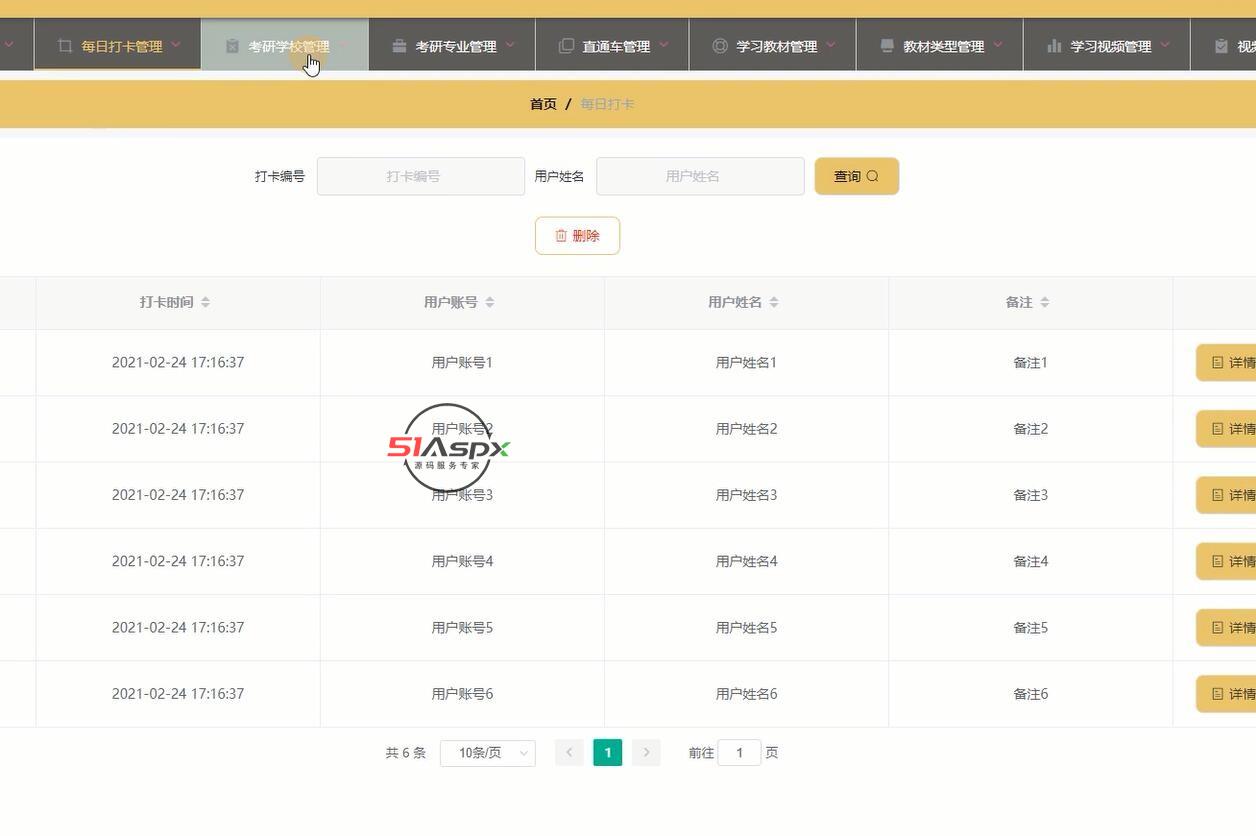Click the copy icon beside 直通车管理
The width and height of the screenshot is (1256, 836).
pos(566,46)
